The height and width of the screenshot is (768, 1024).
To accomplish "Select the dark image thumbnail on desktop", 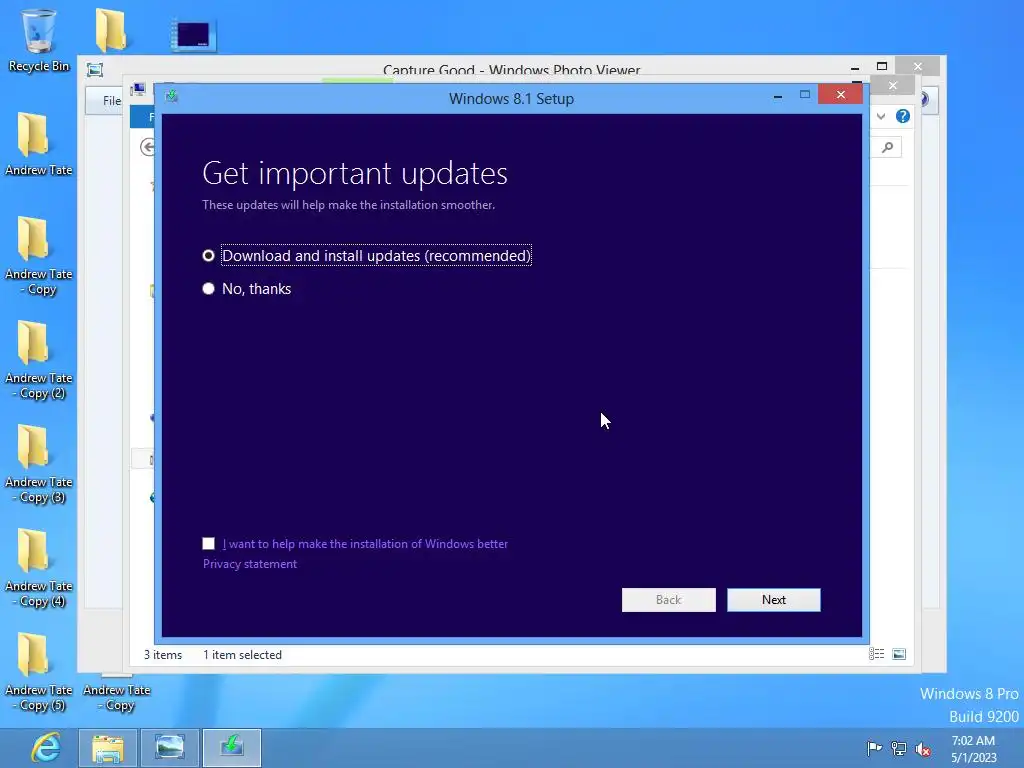I will click(x=193, y=35).
